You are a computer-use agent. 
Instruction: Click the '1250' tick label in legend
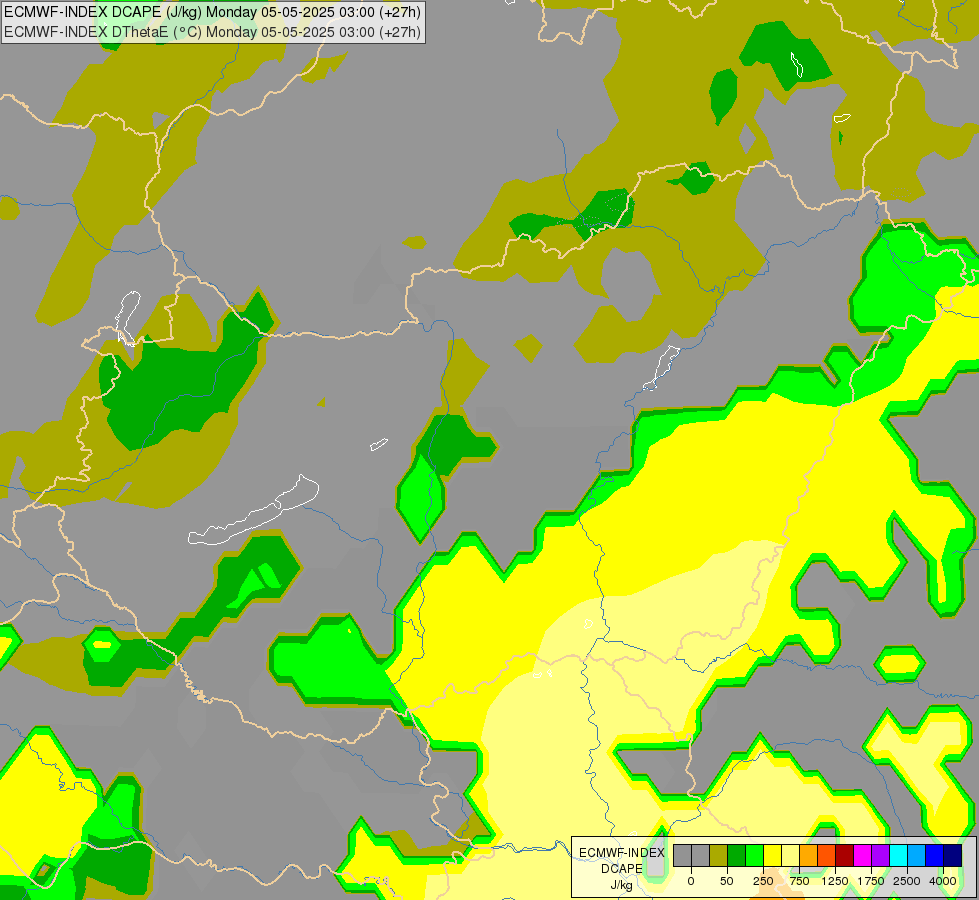(835, 881)
